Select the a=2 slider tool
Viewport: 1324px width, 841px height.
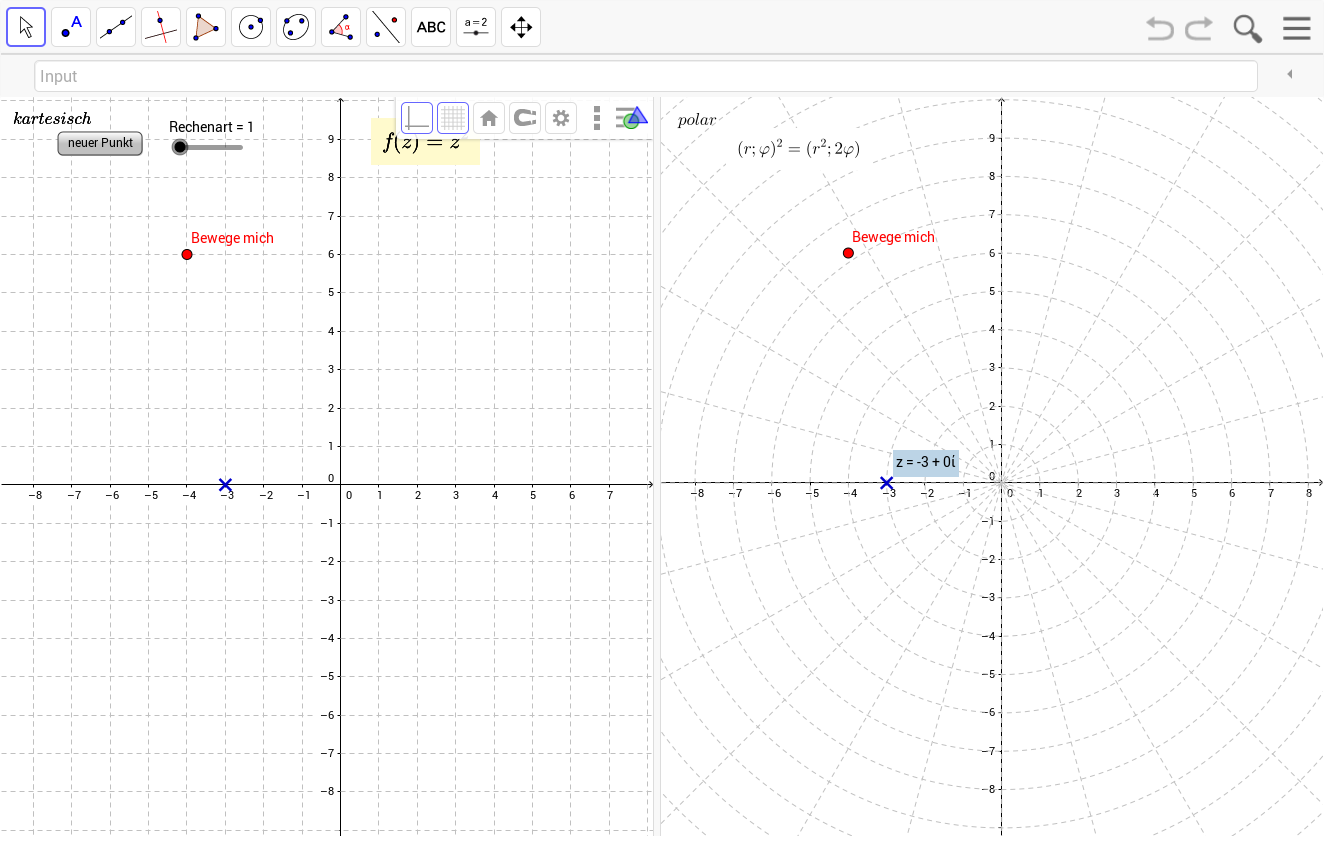coord(476,27)
